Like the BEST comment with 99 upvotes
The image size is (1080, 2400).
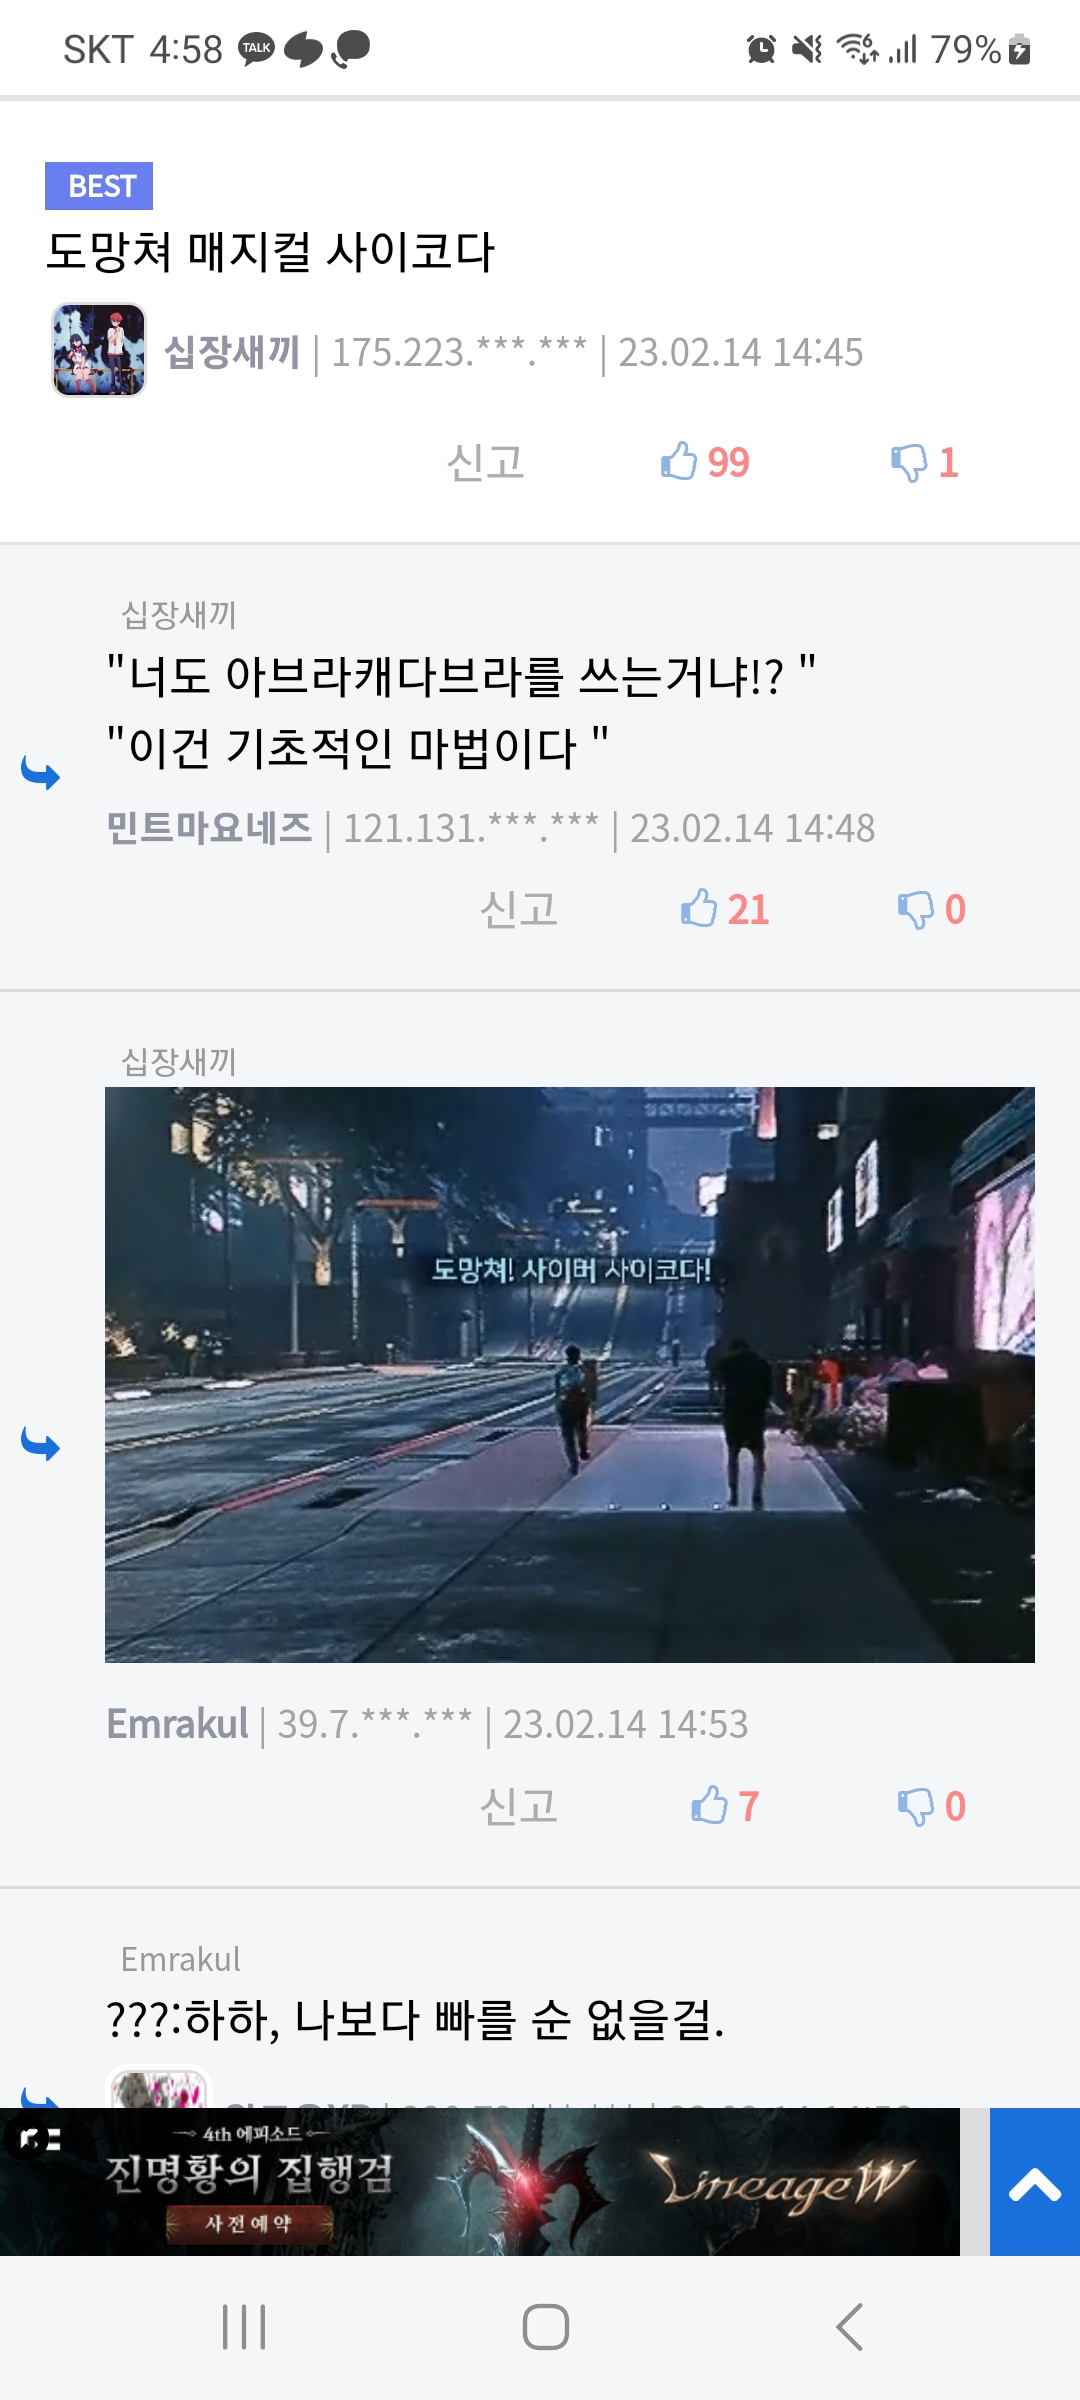click(705, 462)
